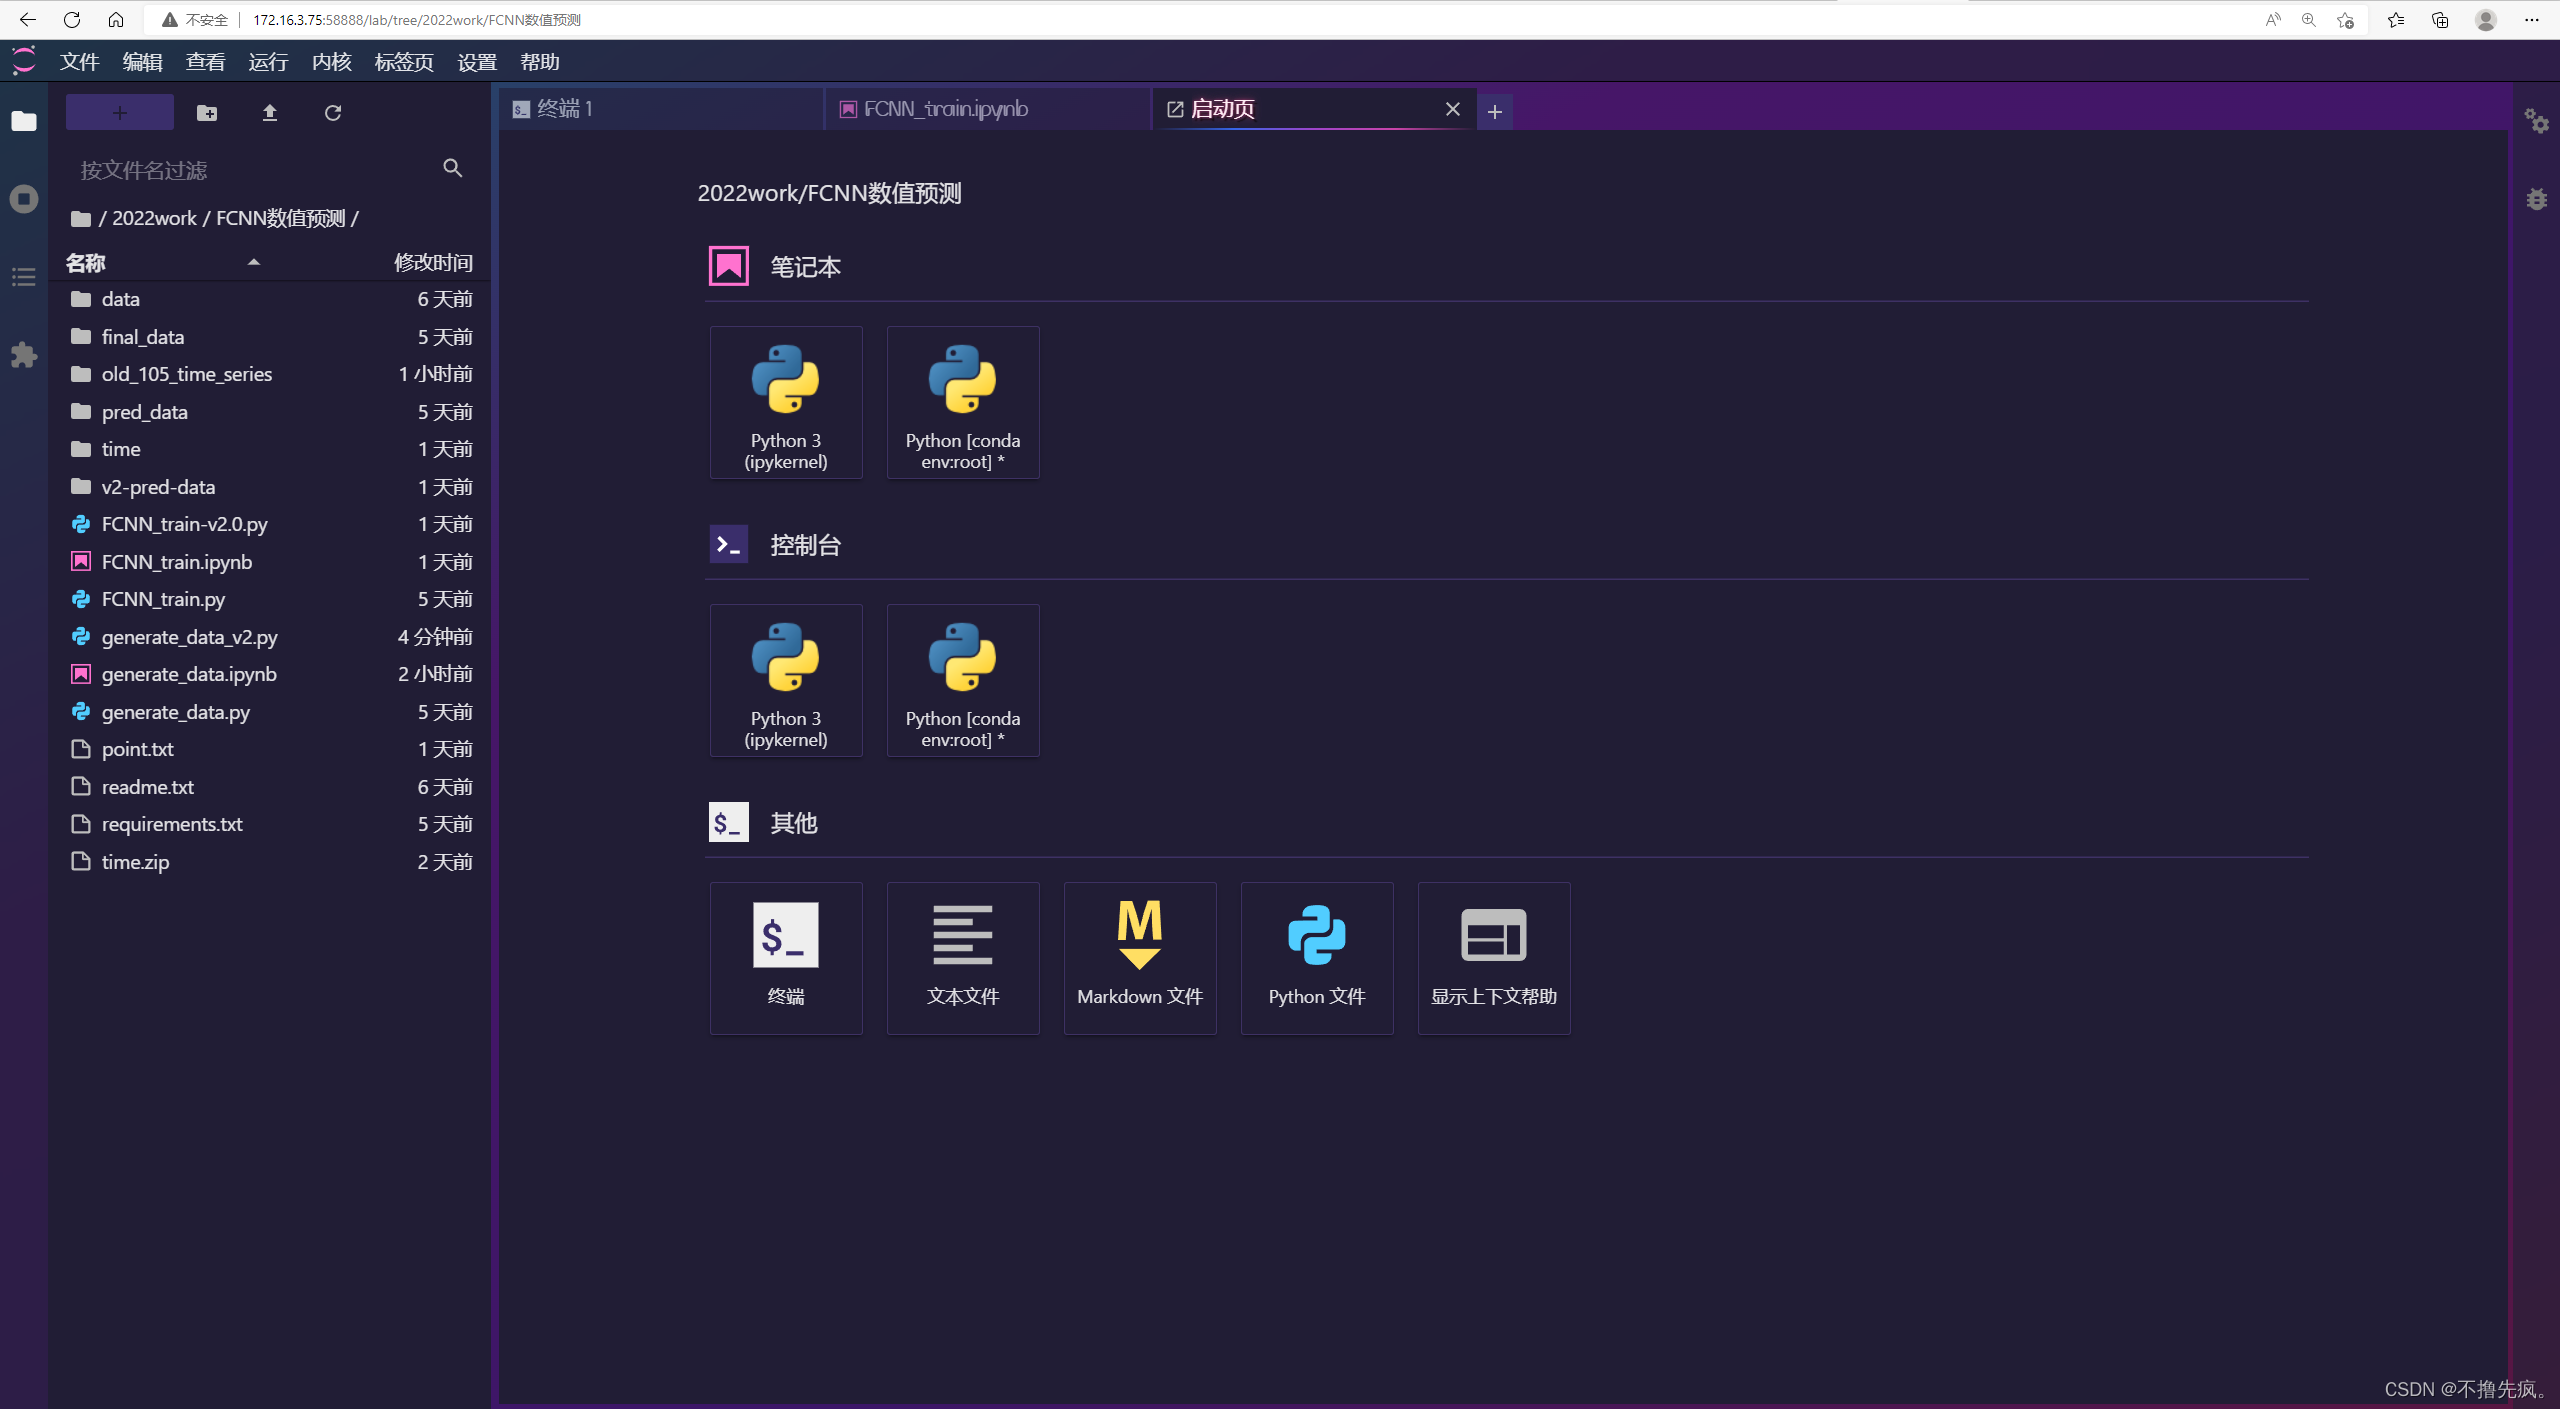Launch Python 3 ipykernel notebook

[786, 402]
